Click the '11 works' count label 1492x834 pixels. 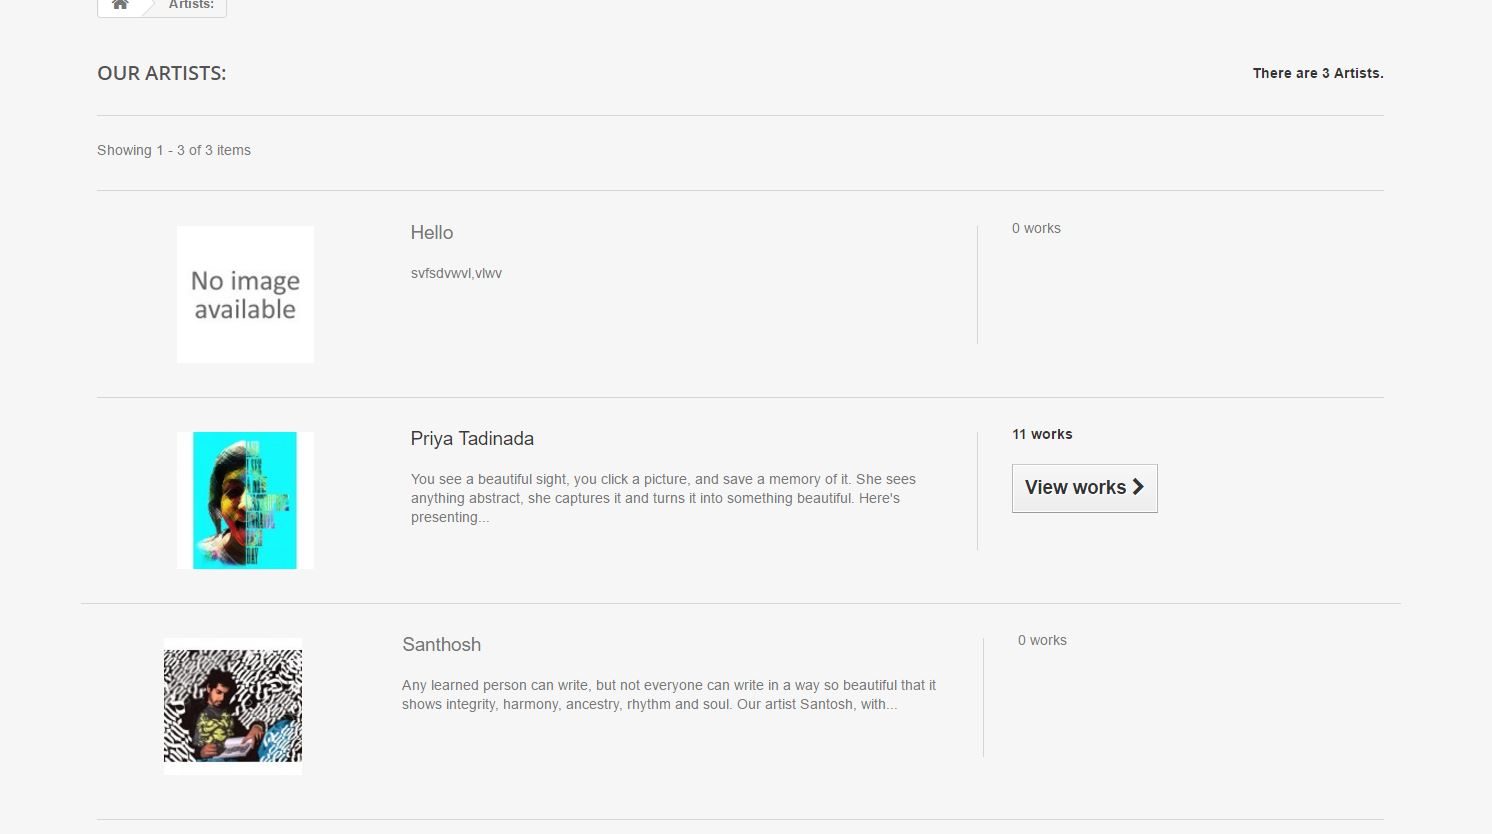coord(1042,435)
